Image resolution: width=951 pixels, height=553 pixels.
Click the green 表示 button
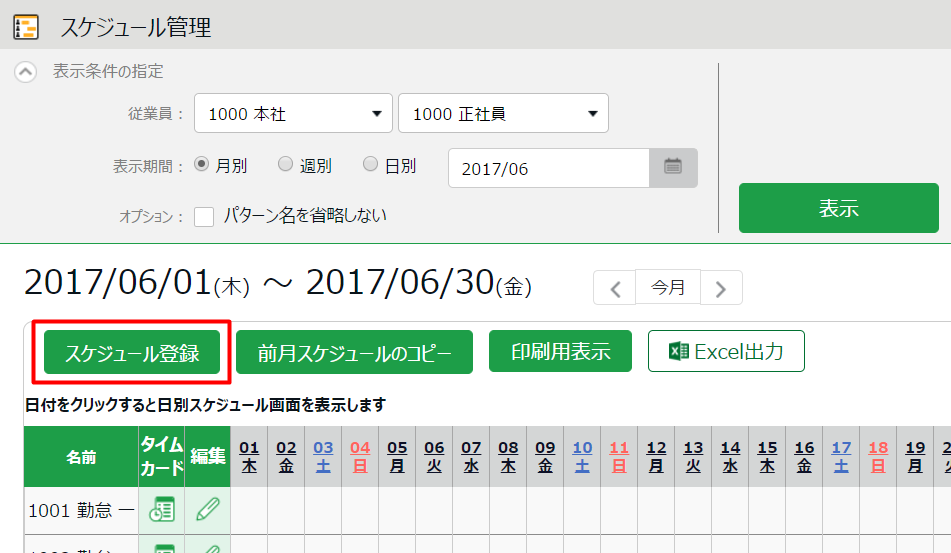838,208
